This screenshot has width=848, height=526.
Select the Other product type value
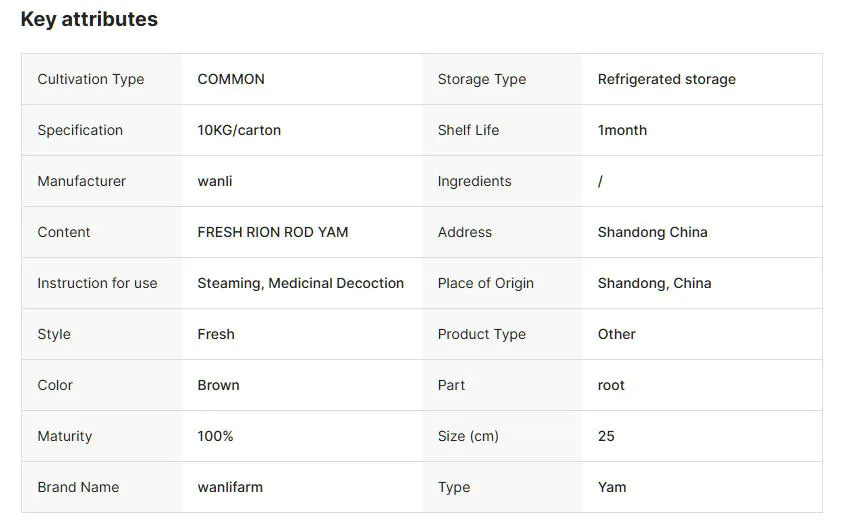tap(616, 334)
